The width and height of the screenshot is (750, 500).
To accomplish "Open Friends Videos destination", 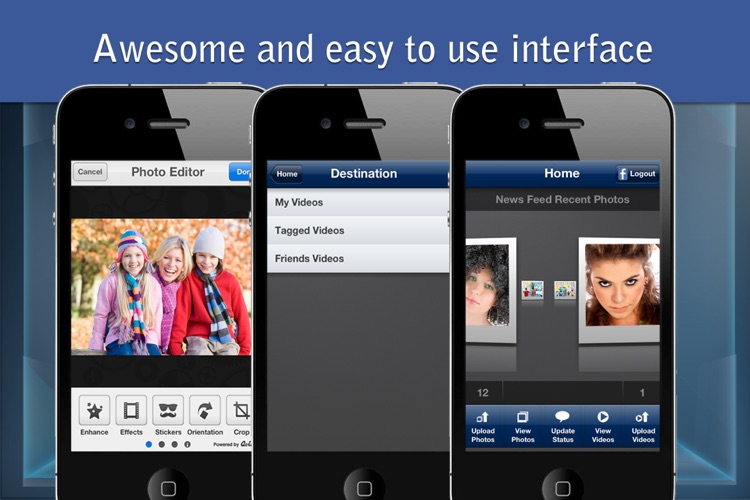I will [358, 258].
